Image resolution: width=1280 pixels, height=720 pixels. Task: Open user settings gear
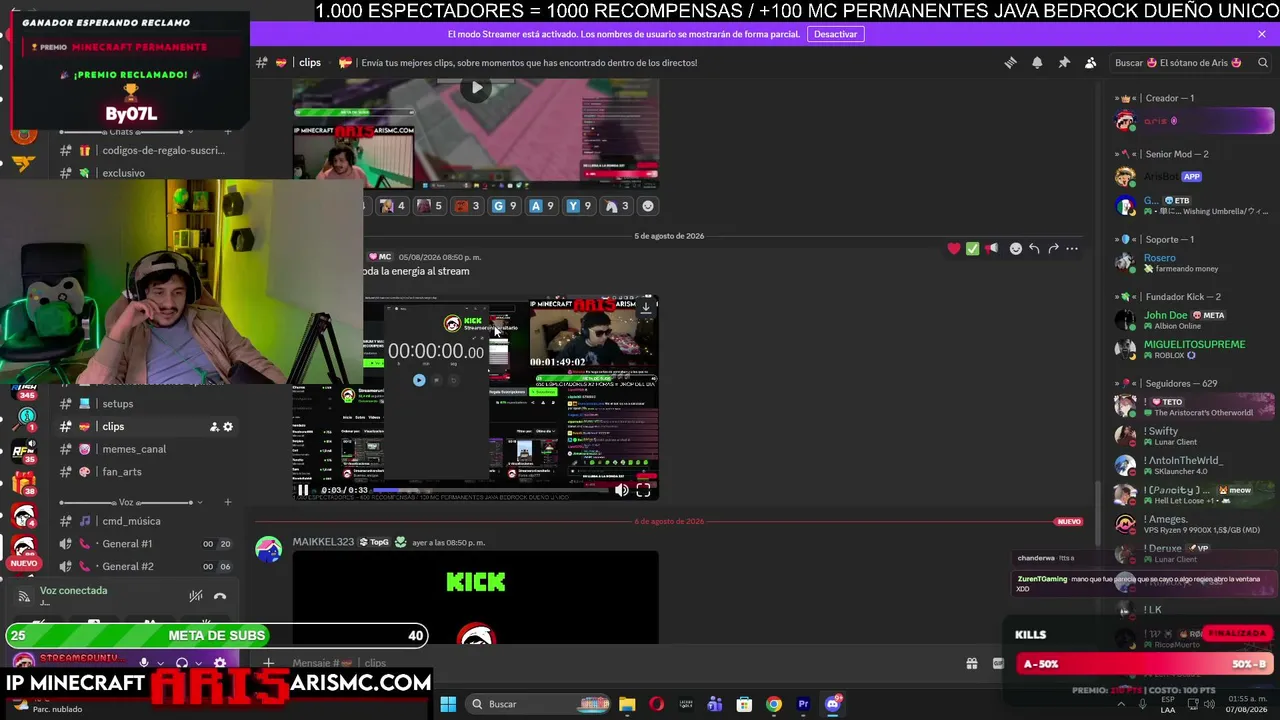(x=220, y=663)
